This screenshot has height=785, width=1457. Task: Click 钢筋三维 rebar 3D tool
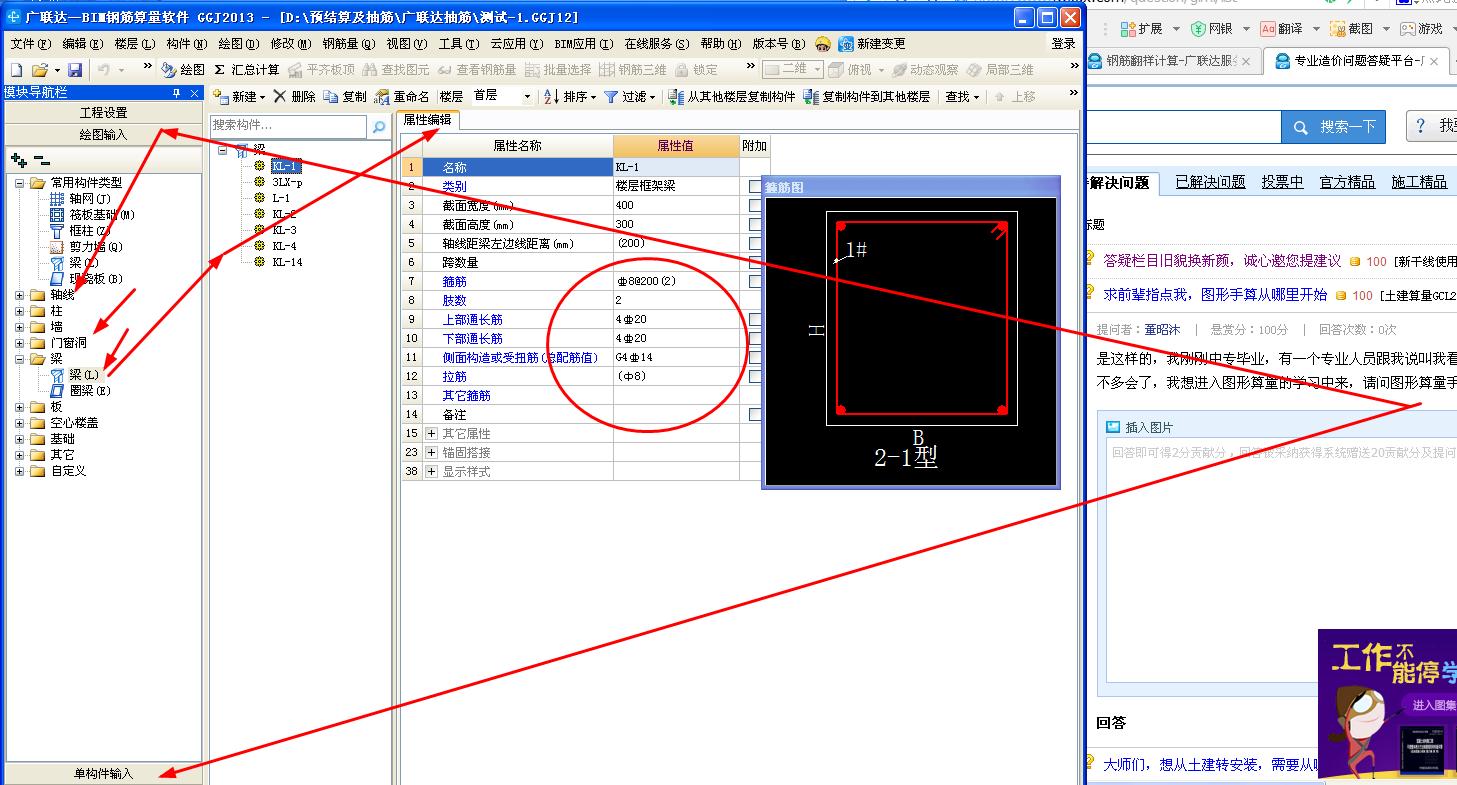633,70
